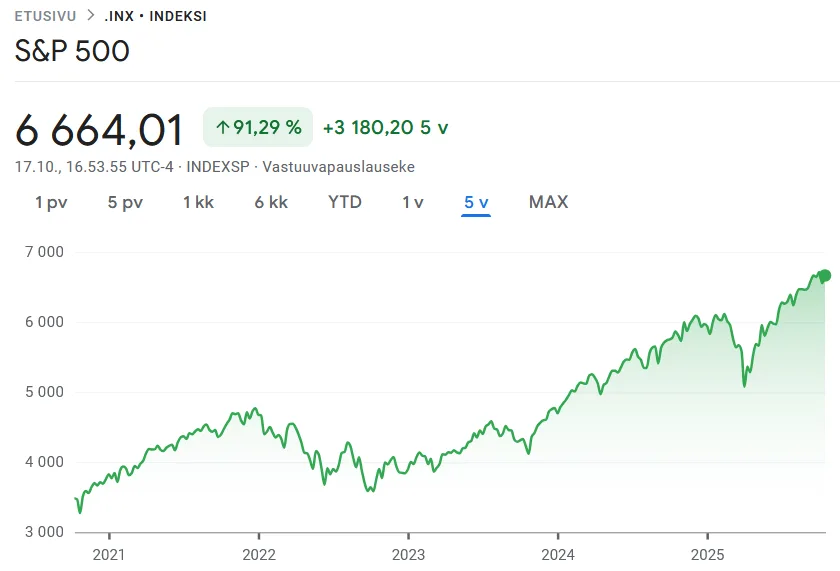This screenshot has width=840, height=571.
Task: Click the breadcrumb chevron arrow
Action: coord(90,16)
